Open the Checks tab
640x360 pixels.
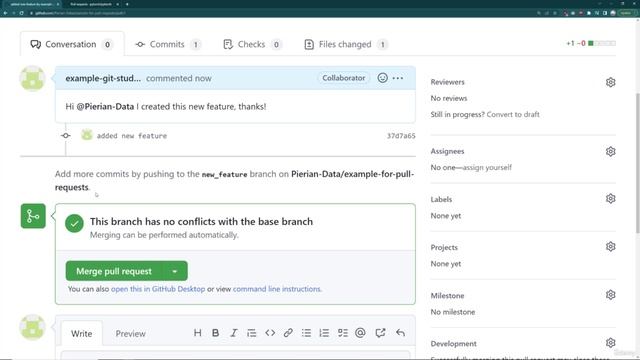click(252, 44)
